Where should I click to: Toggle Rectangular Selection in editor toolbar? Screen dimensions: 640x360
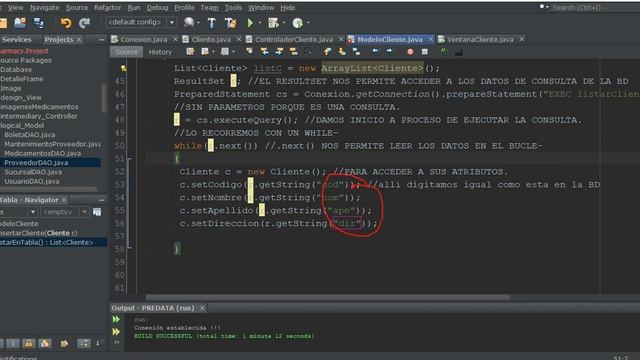pyautogui.click(x=309, y=52)
